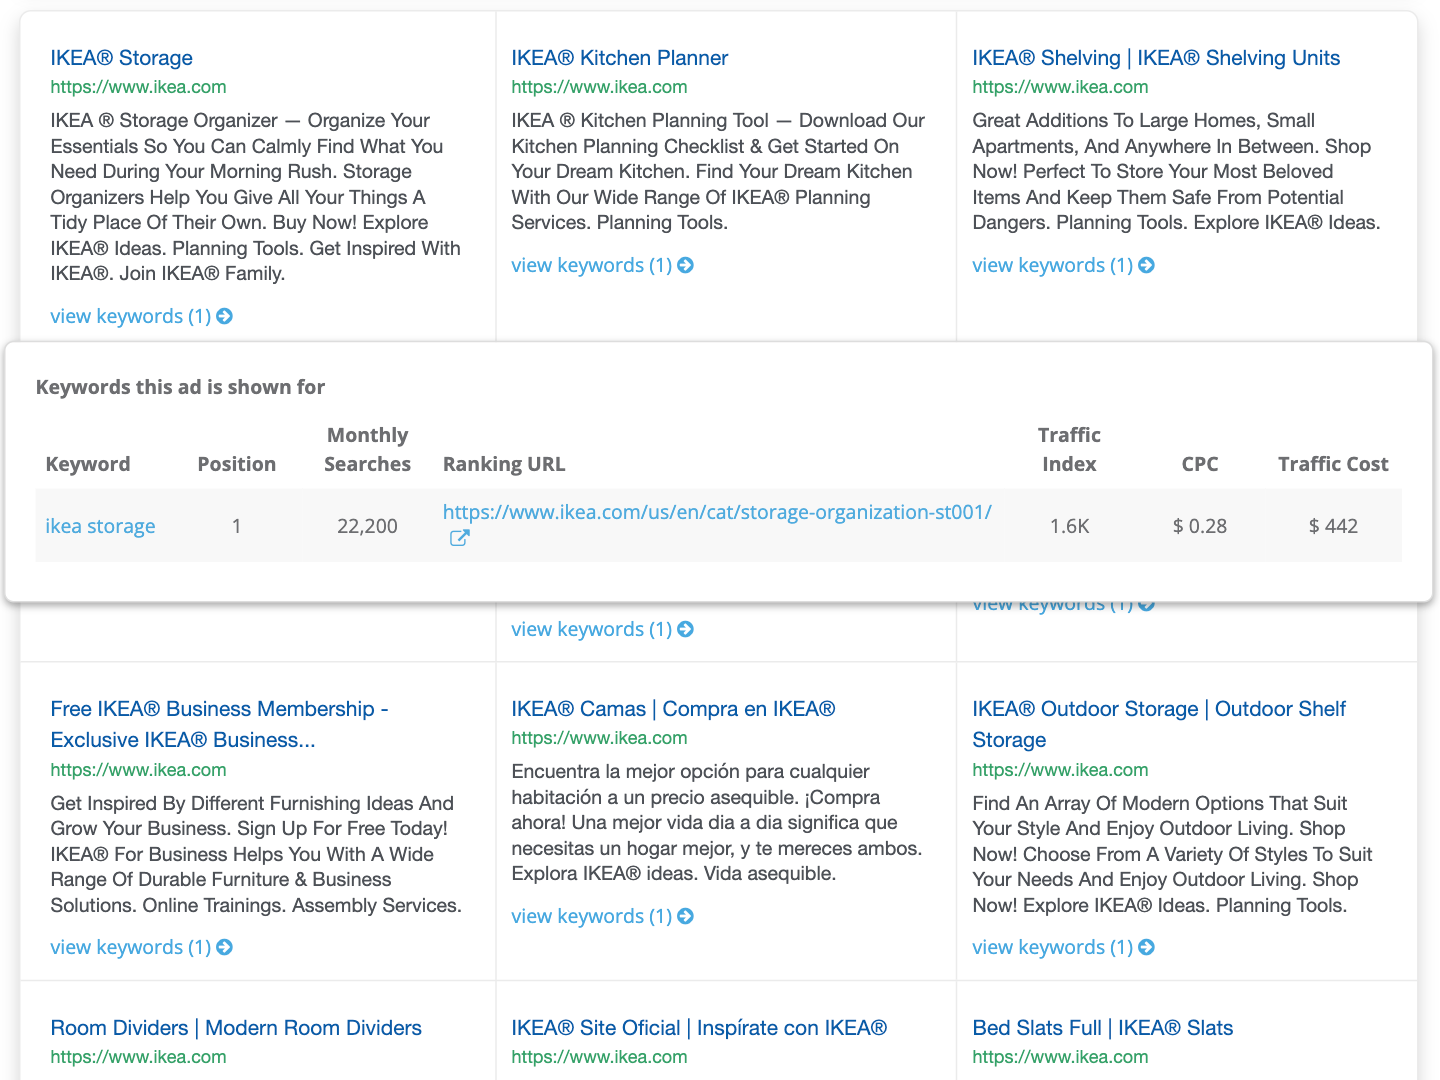Click ikea.com URL under Business Membership ad
Viewport: 1440px width, 1080px height.
point(138,770)
